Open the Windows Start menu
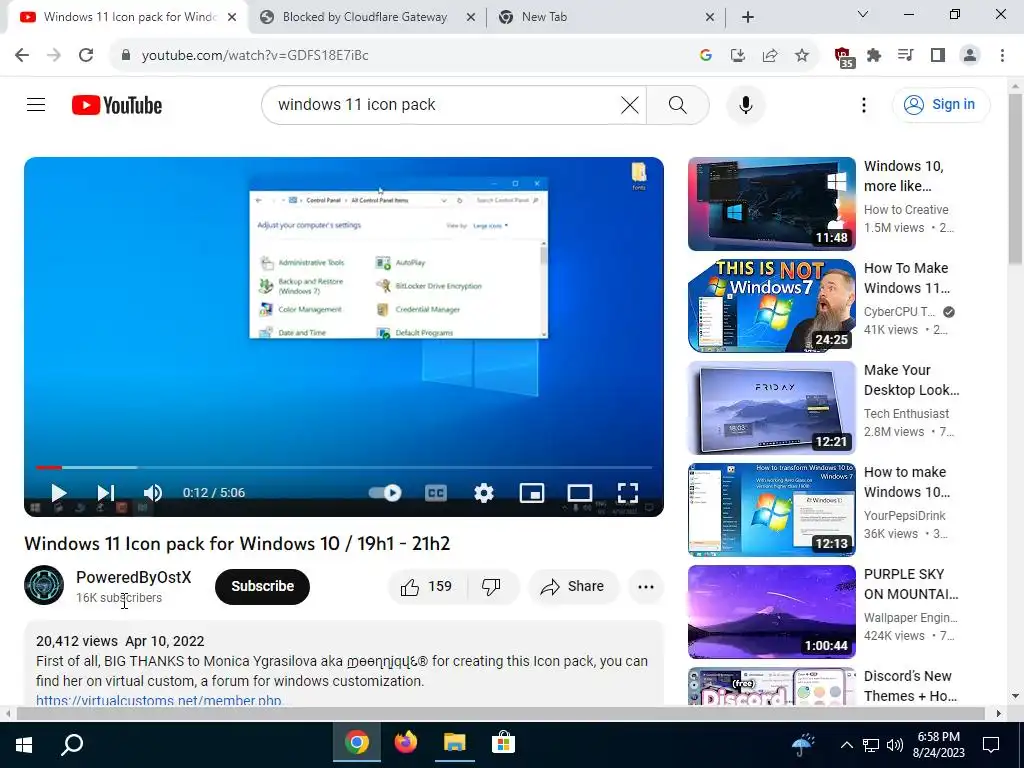 tap(24, 744)
